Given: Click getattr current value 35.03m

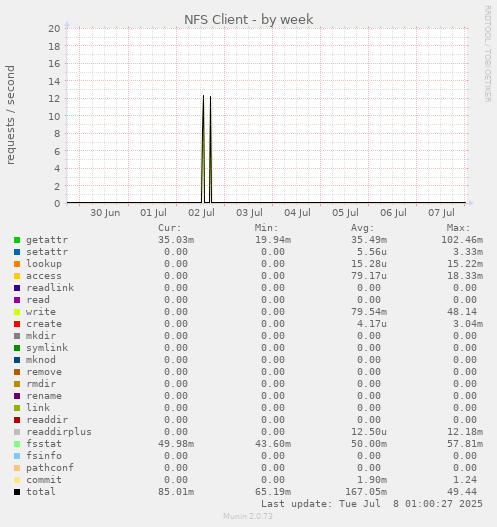Looking at the screenshot, I should coord(176,240).
